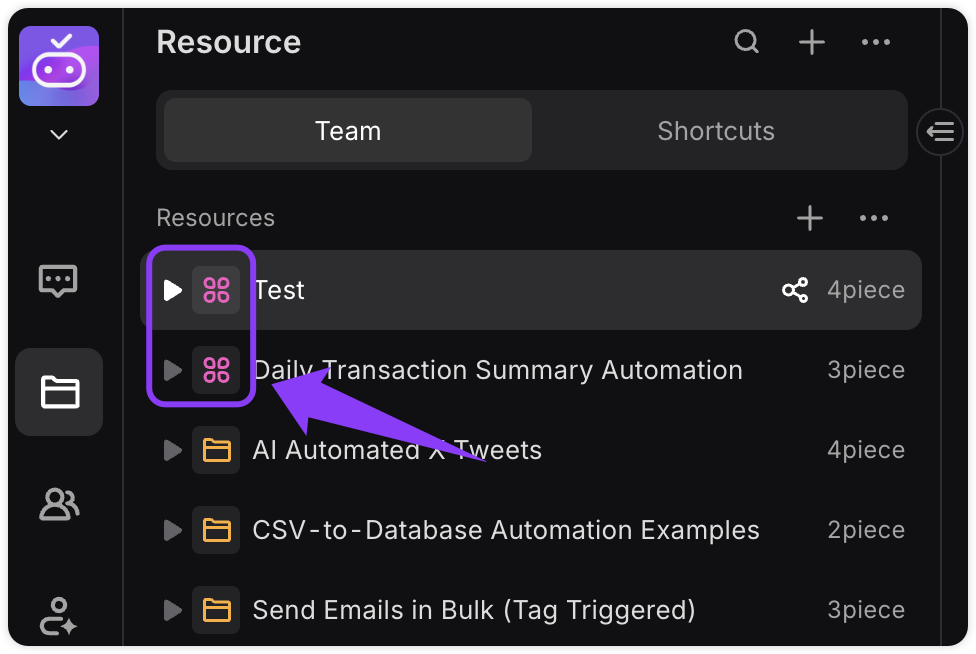Image resolution: width=976 pixels, height=654 pixels.
Task: Expand AI Automated X Tweets folder
Action: 172,450
